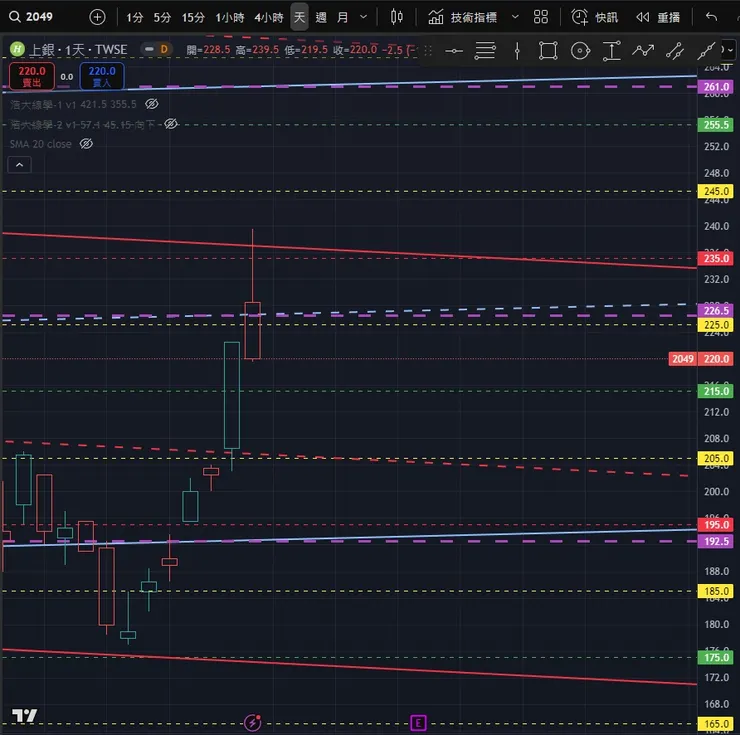This screenshot has width=740, height=735.
Task: Click the 220.0 買入 buy button
Action: point(102,76)
